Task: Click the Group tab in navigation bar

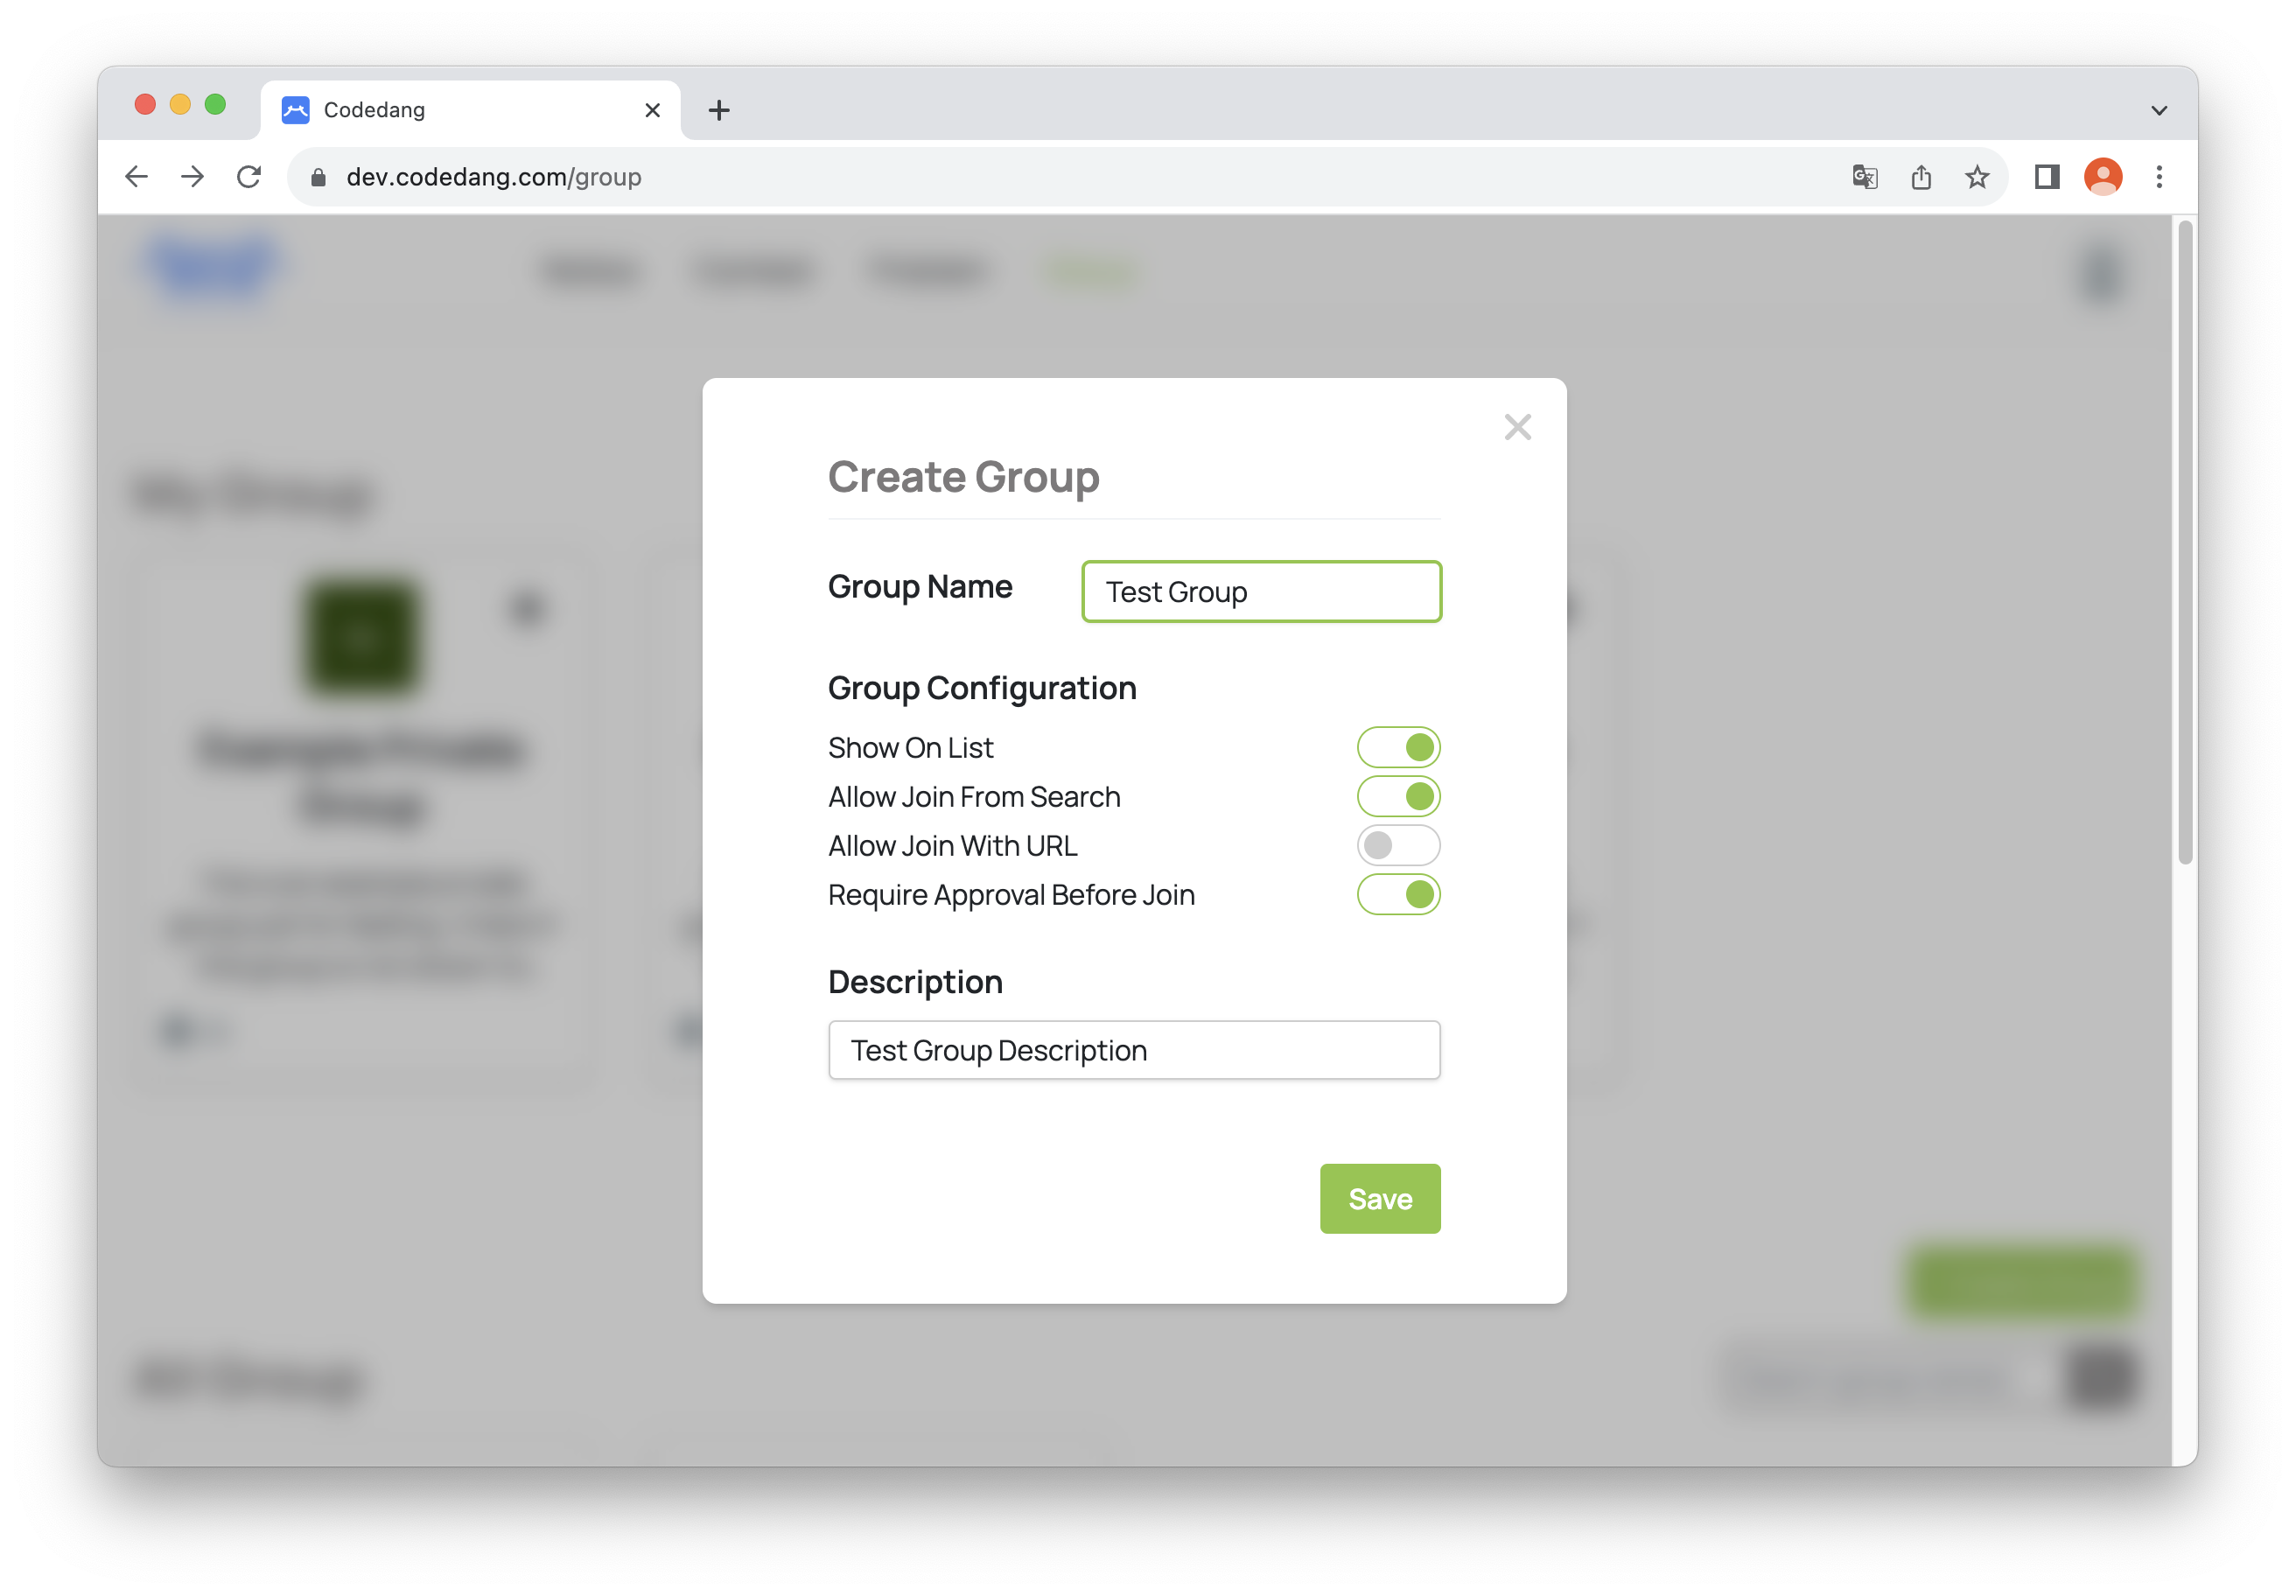Action: [1090, 270]
